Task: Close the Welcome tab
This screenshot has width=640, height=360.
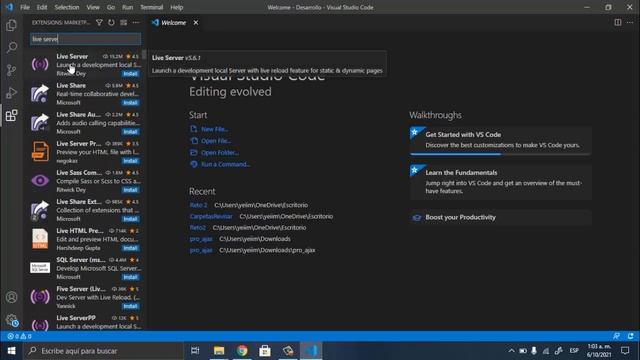Action: tap(196, 22)
